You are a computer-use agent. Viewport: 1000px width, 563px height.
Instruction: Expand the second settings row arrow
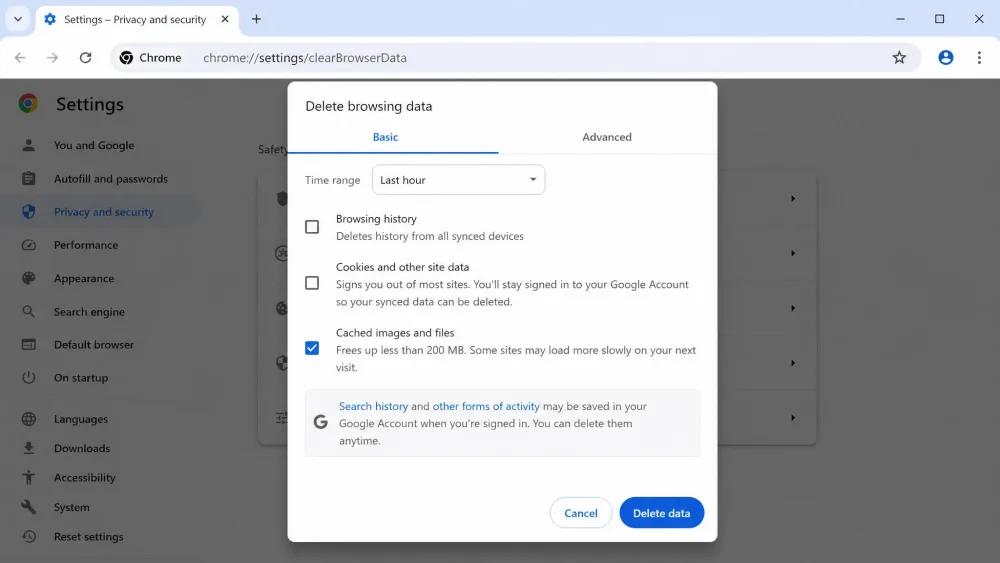(x=793, y=253)
